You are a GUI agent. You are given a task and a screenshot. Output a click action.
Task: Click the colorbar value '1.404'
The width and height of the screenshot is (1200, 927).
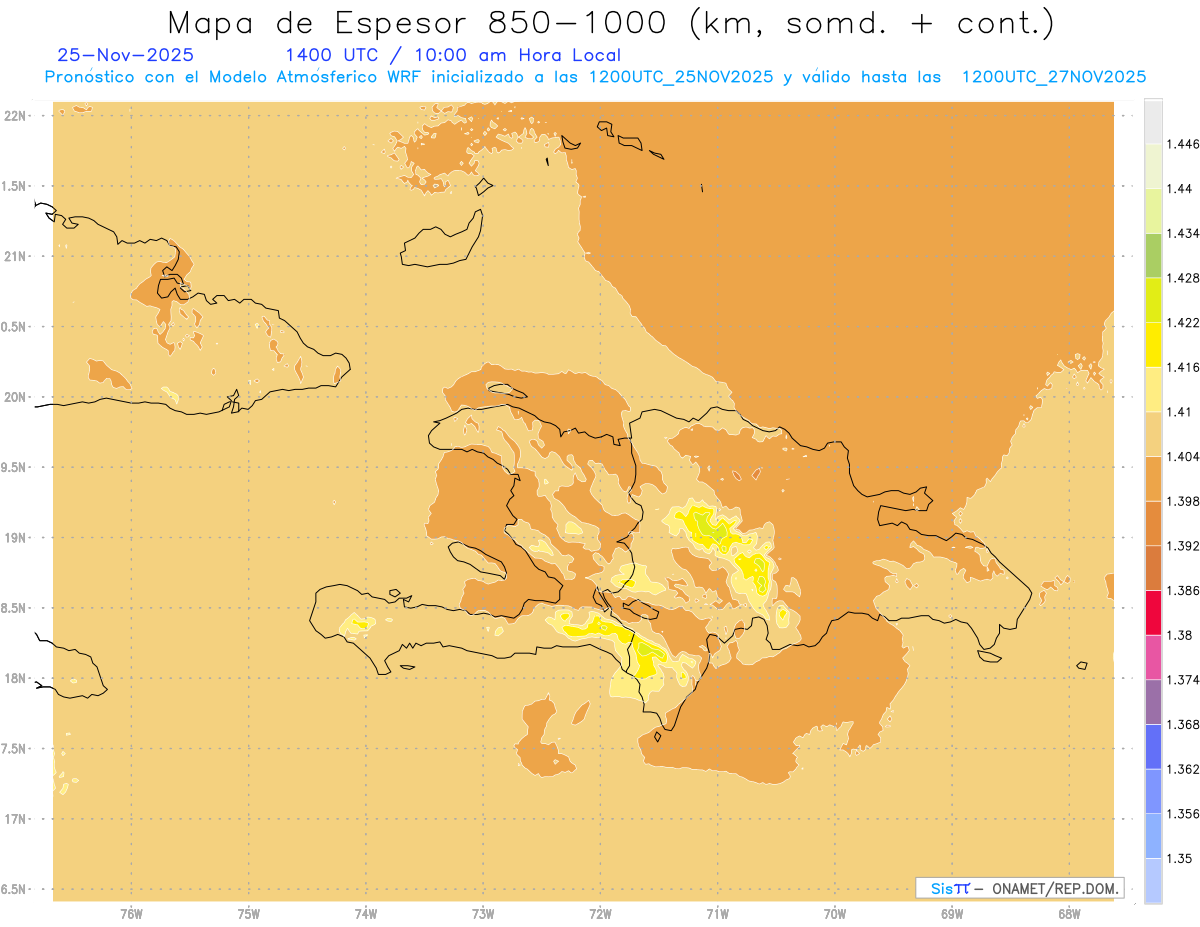pyautogui.click(x=1182, y=456)
